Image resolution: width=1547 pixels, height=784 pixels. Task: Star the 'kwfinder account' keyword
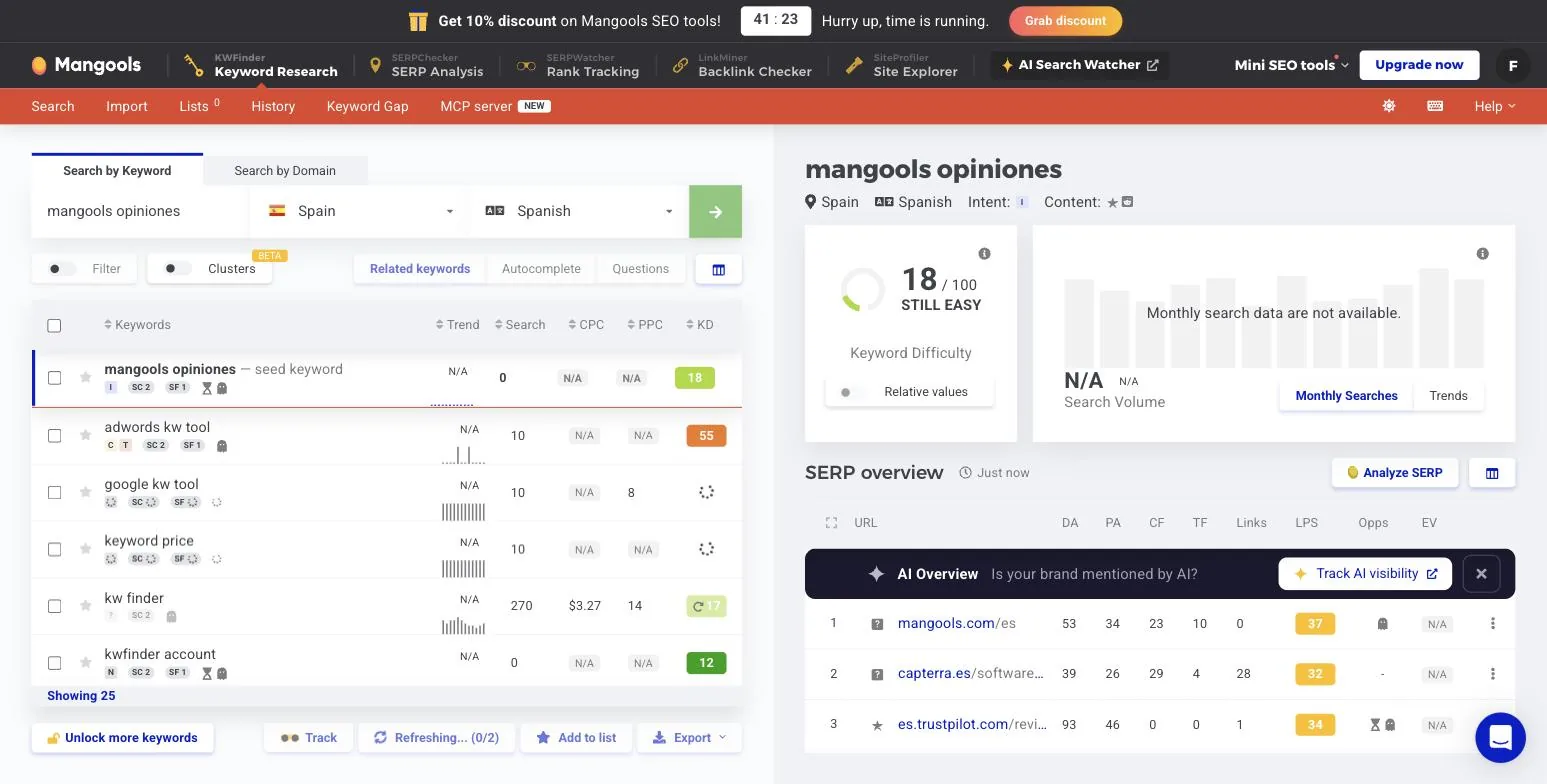click(x=86, y=663)
